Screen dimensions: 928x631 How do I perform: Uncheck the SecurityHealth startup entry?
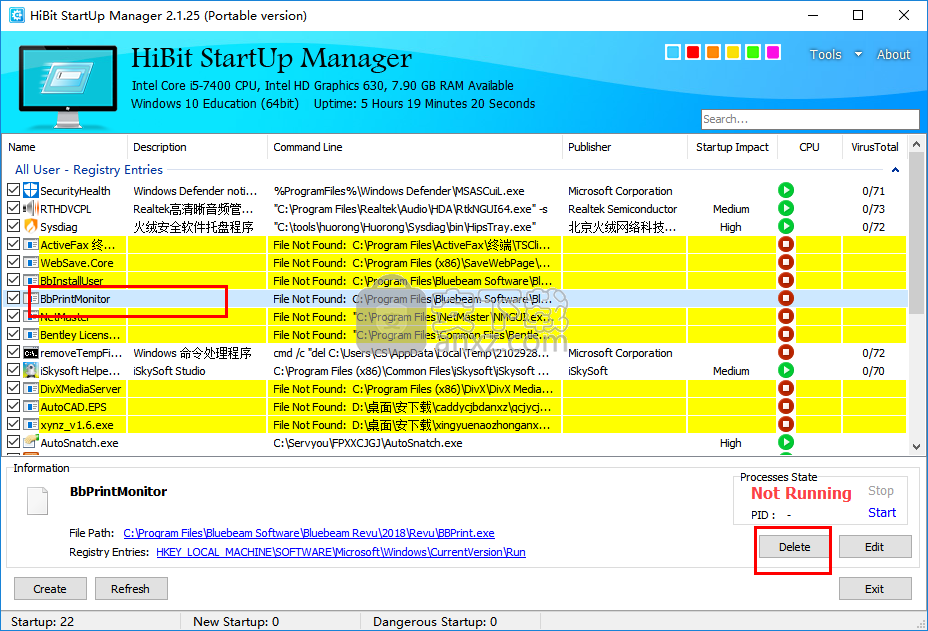[14, 190]
